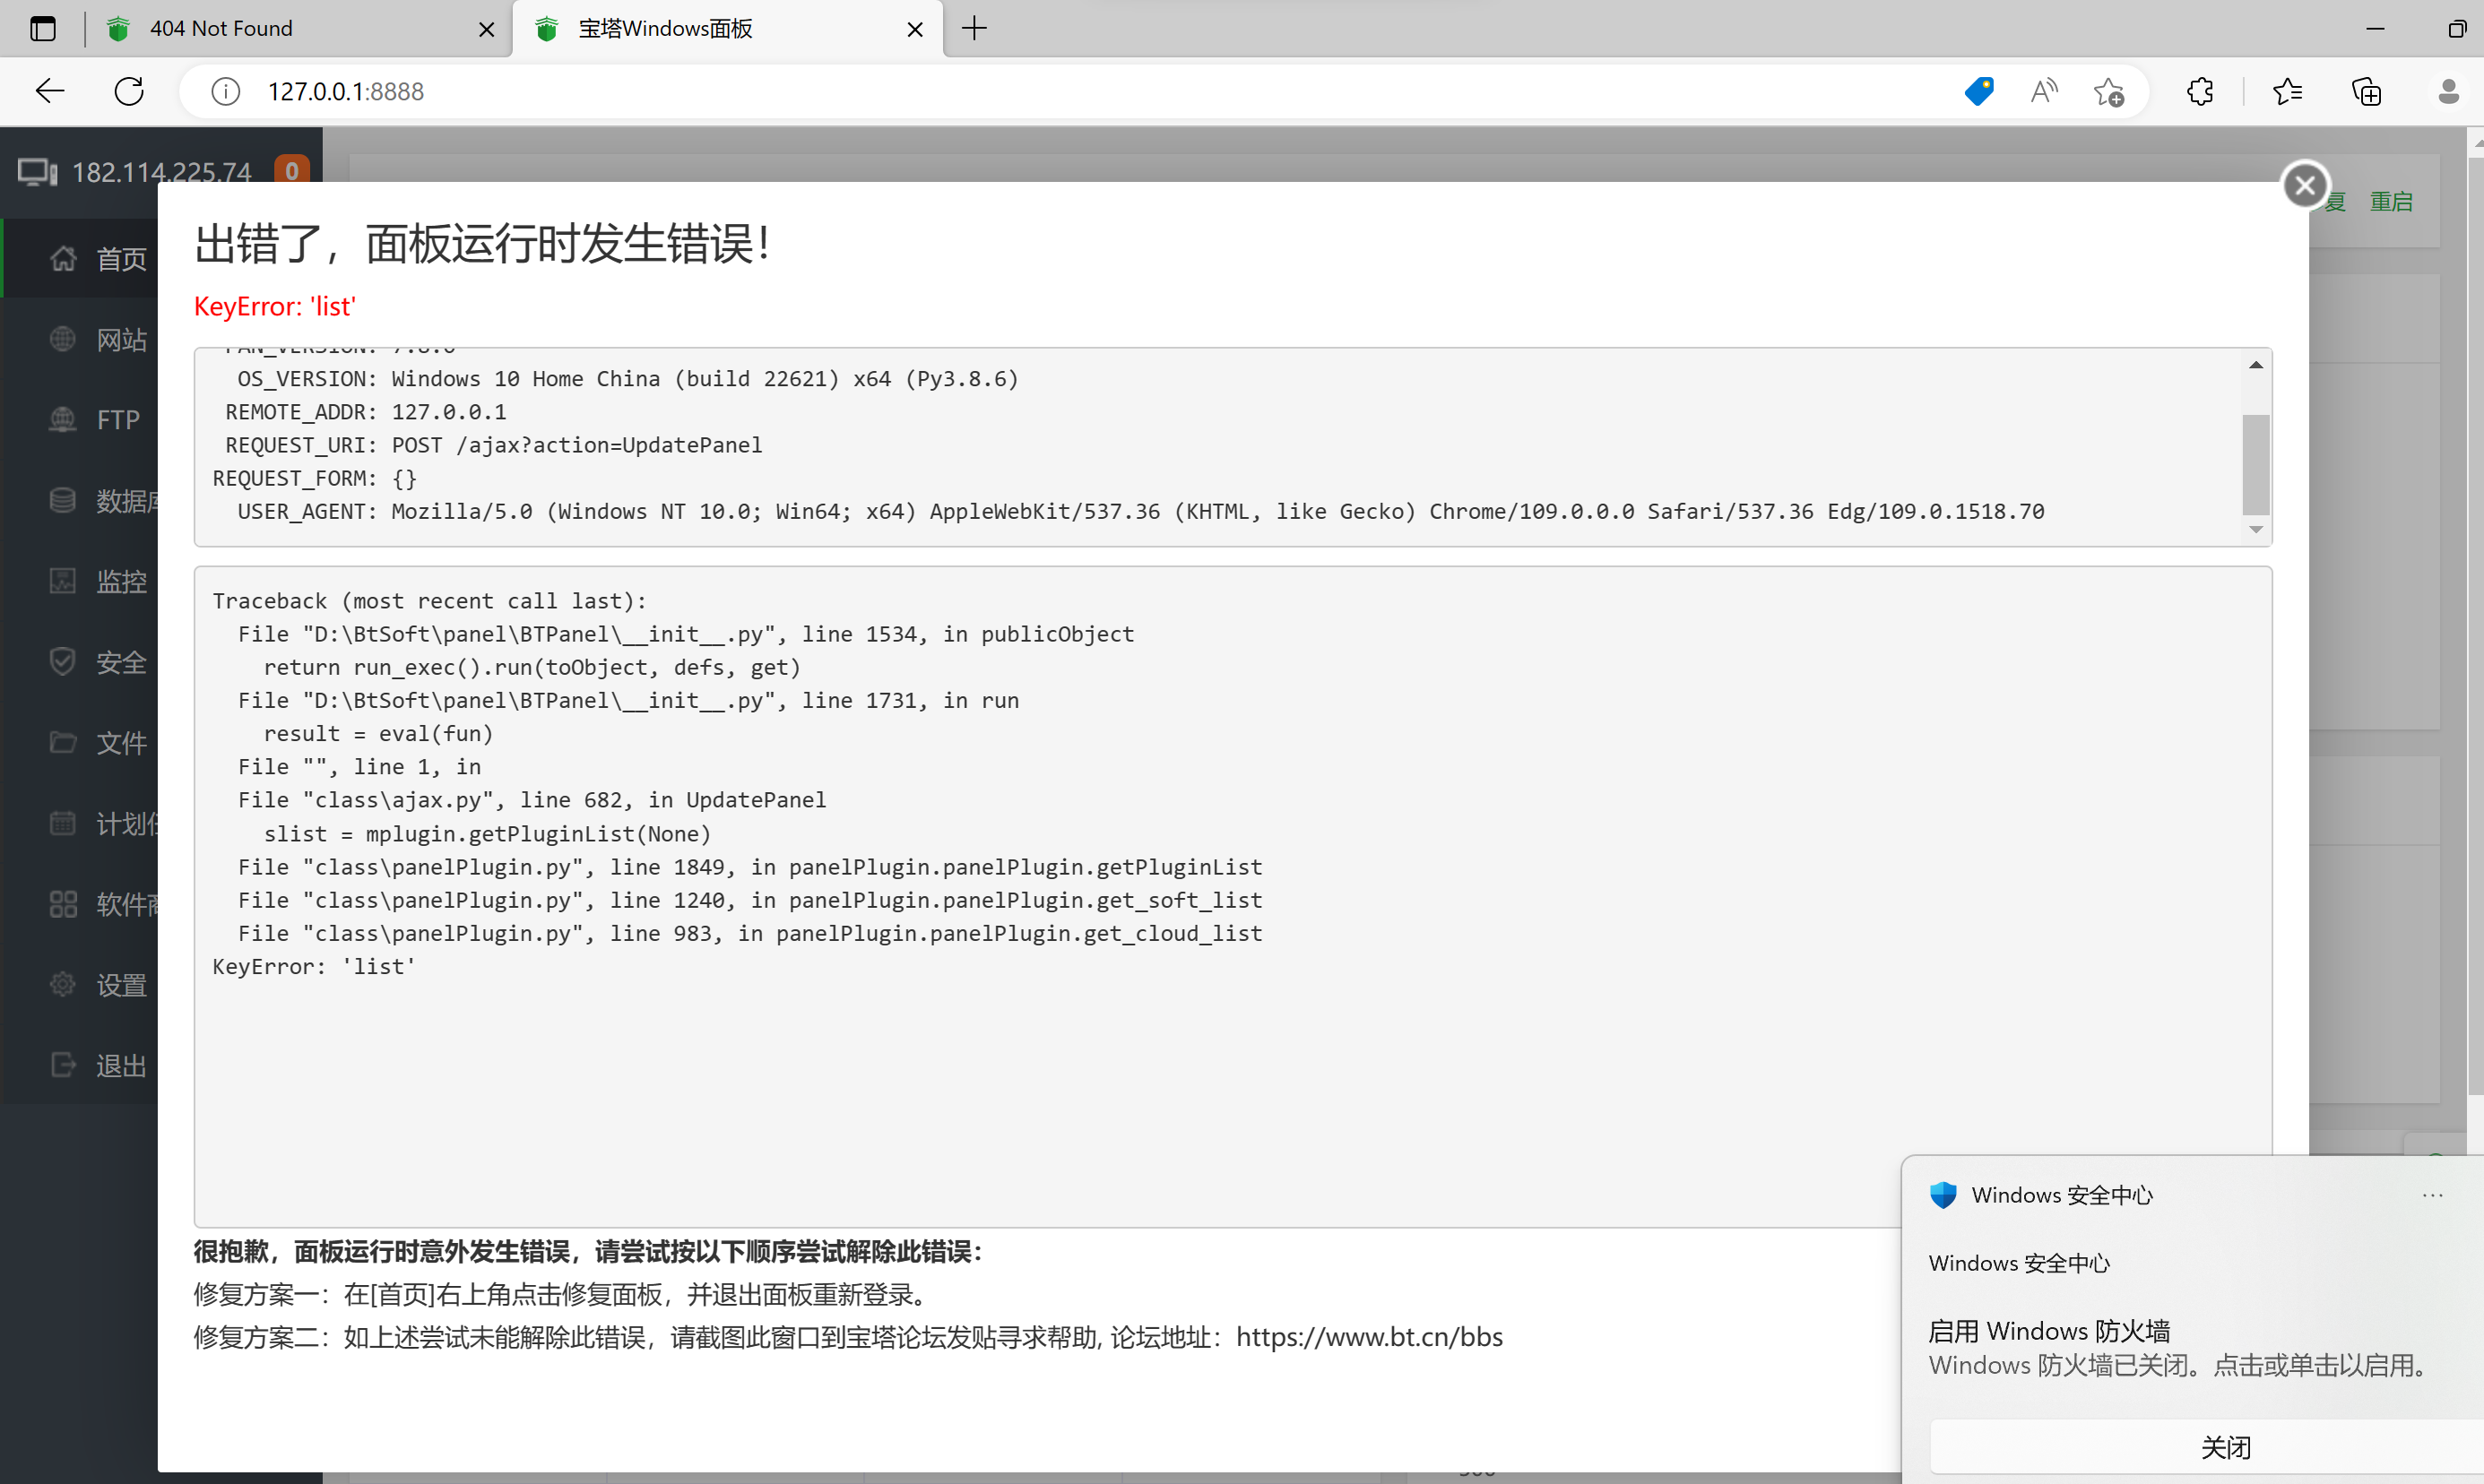The width and height of the screenshot is (2484, 1484).
Task: Close the 404 Not Found tab
Action: tap(487, 29)
